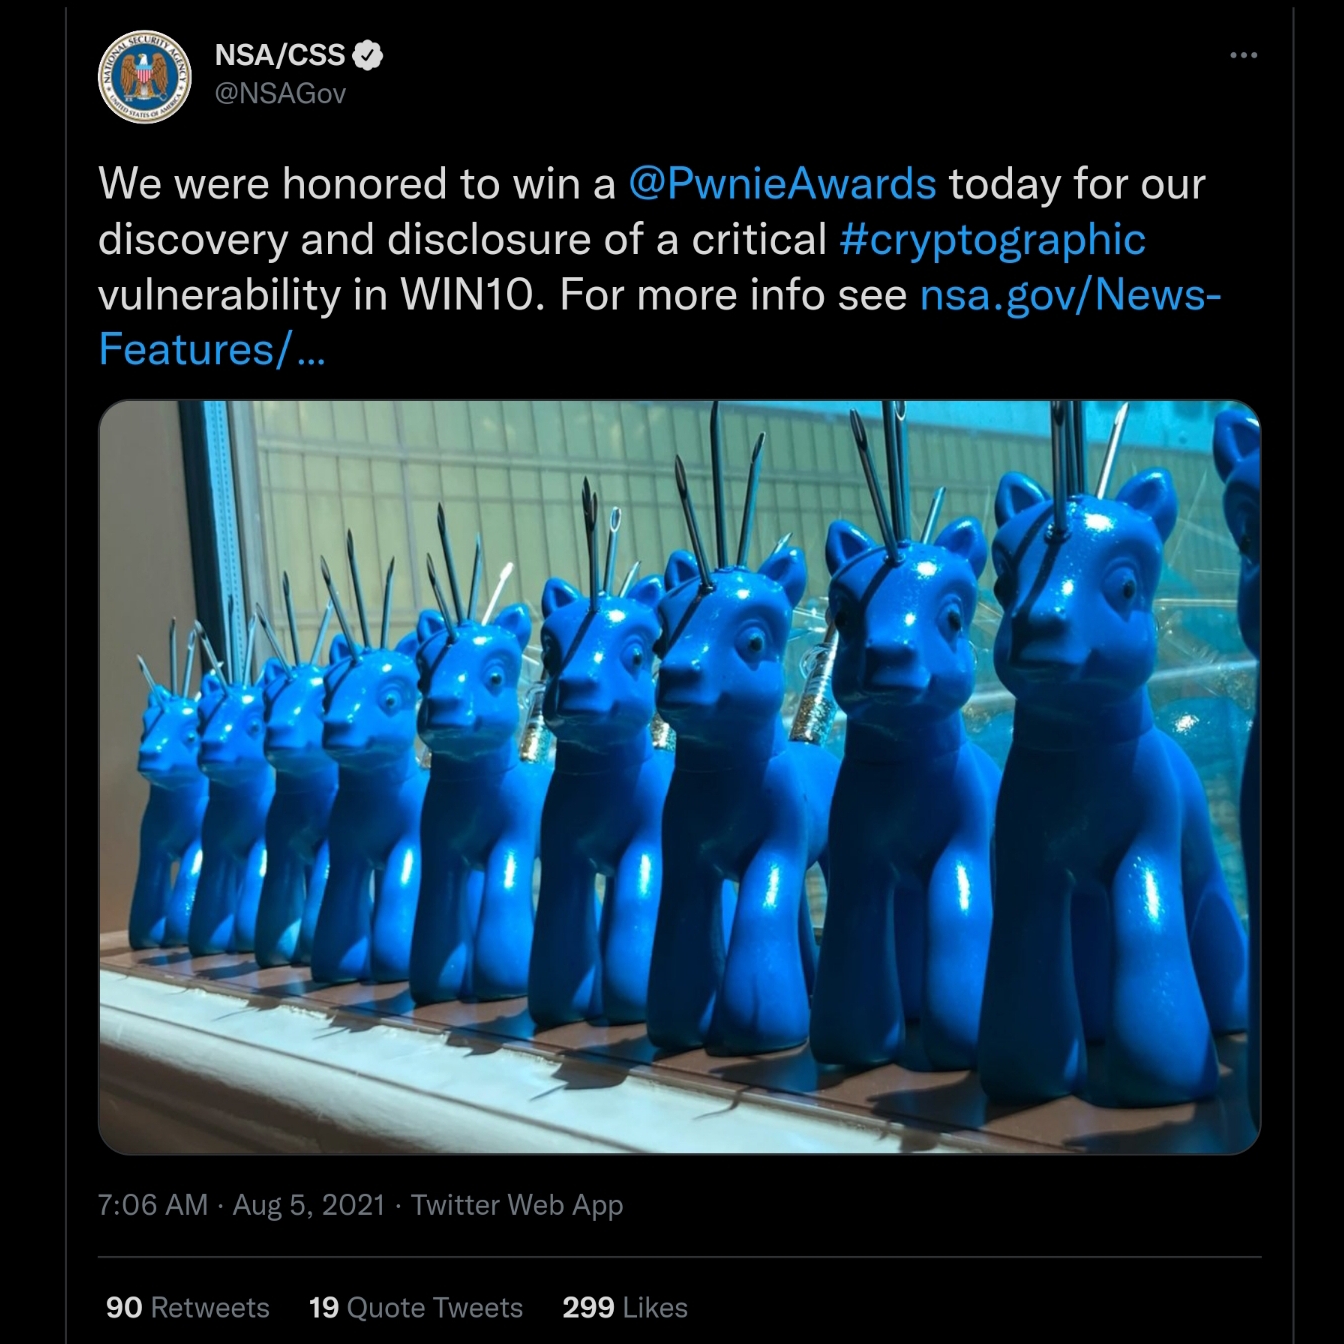Click the @NSAGov handle
Image resolution: width=1344 pixels, height=1344 pixels.
[281, 93]
